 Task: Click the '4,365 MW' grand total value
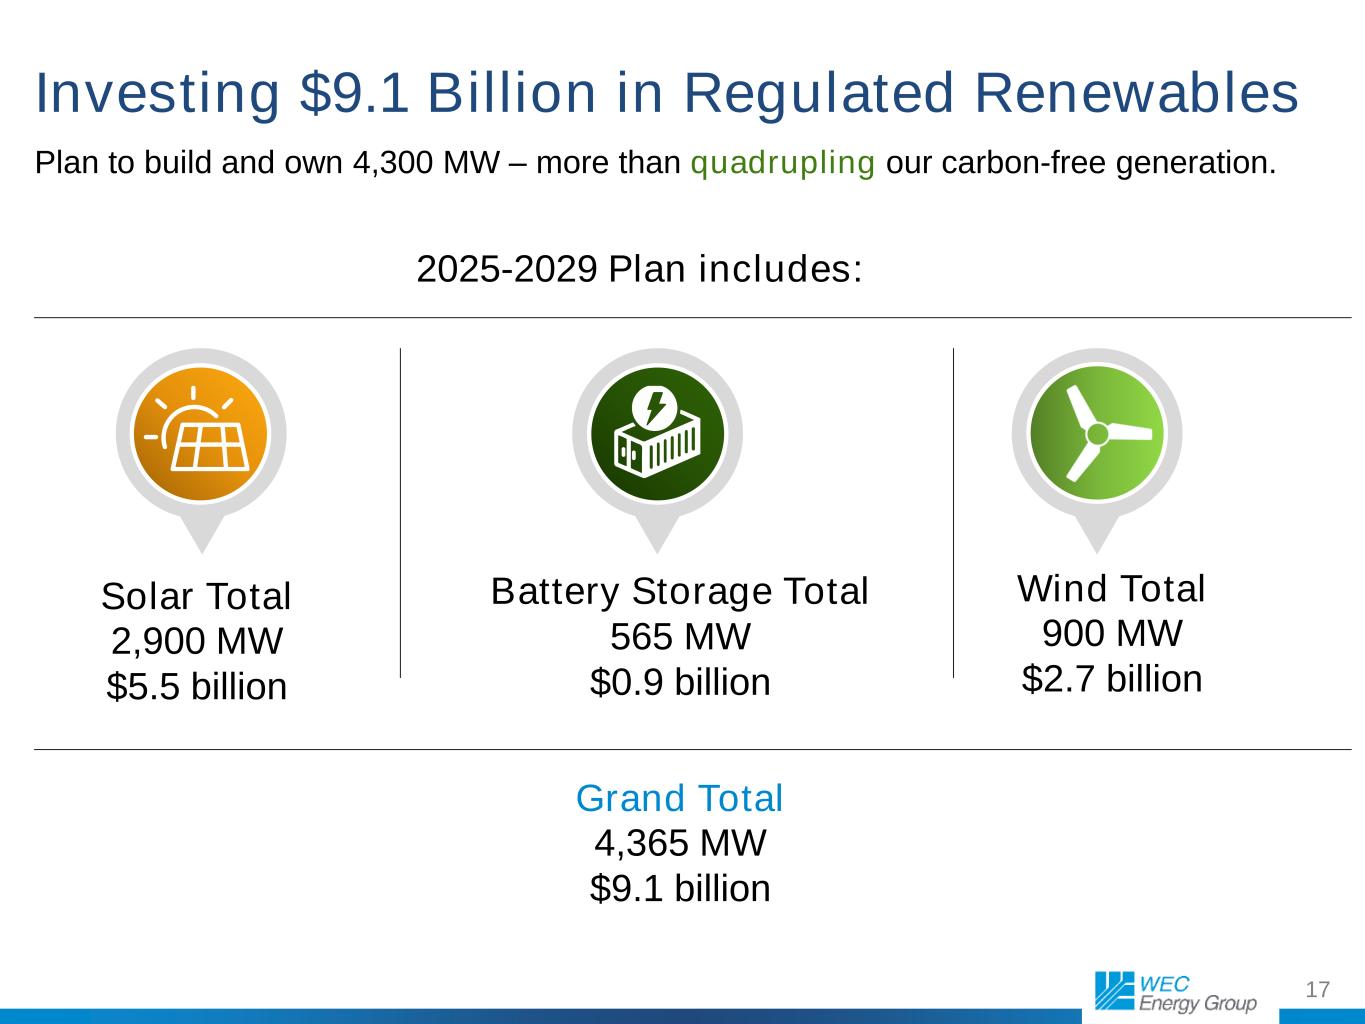[x=680, y=843]
